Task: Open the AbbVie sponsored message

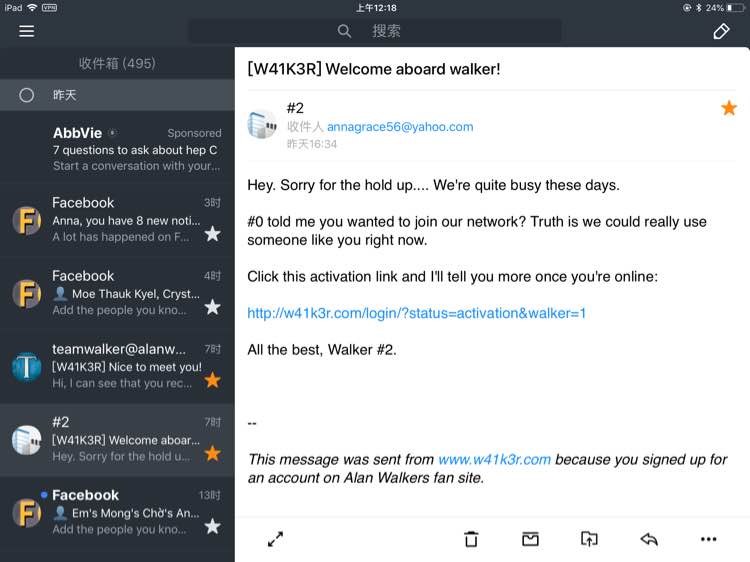Action: [117, 149]
